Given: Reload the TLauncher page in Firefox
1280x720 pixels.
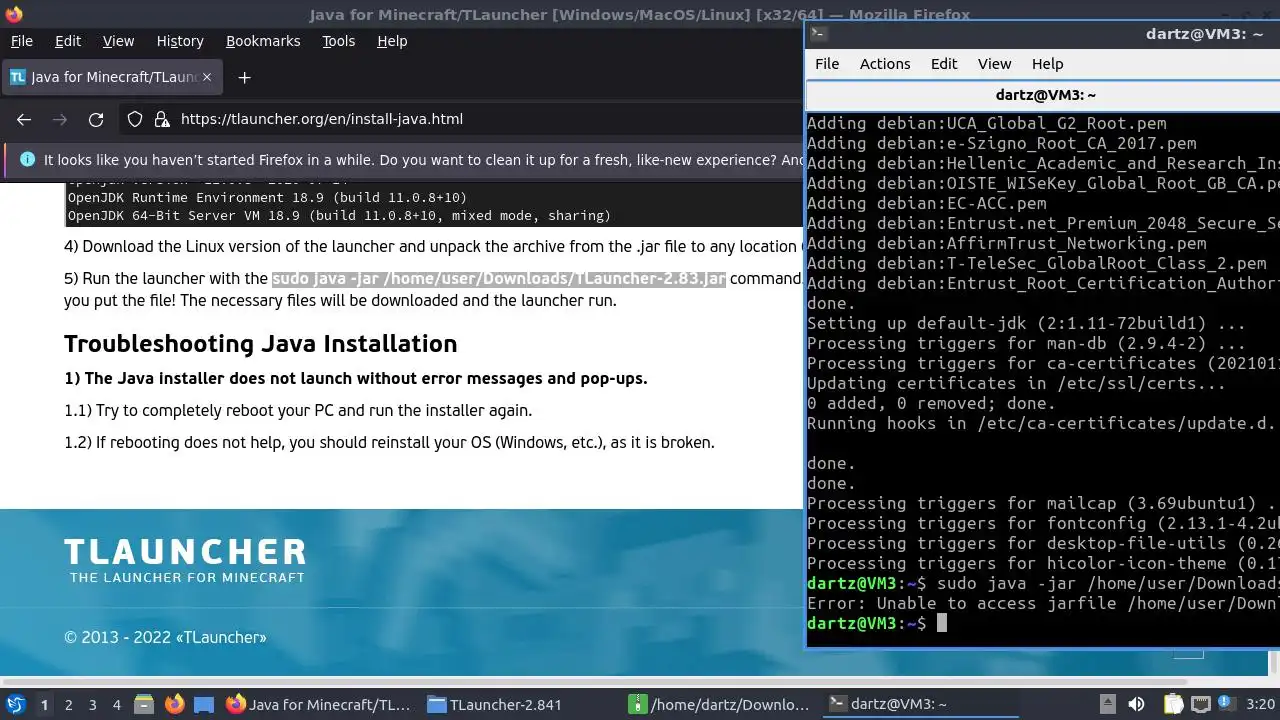Looking at the screenshot, I should click(96, 119).
